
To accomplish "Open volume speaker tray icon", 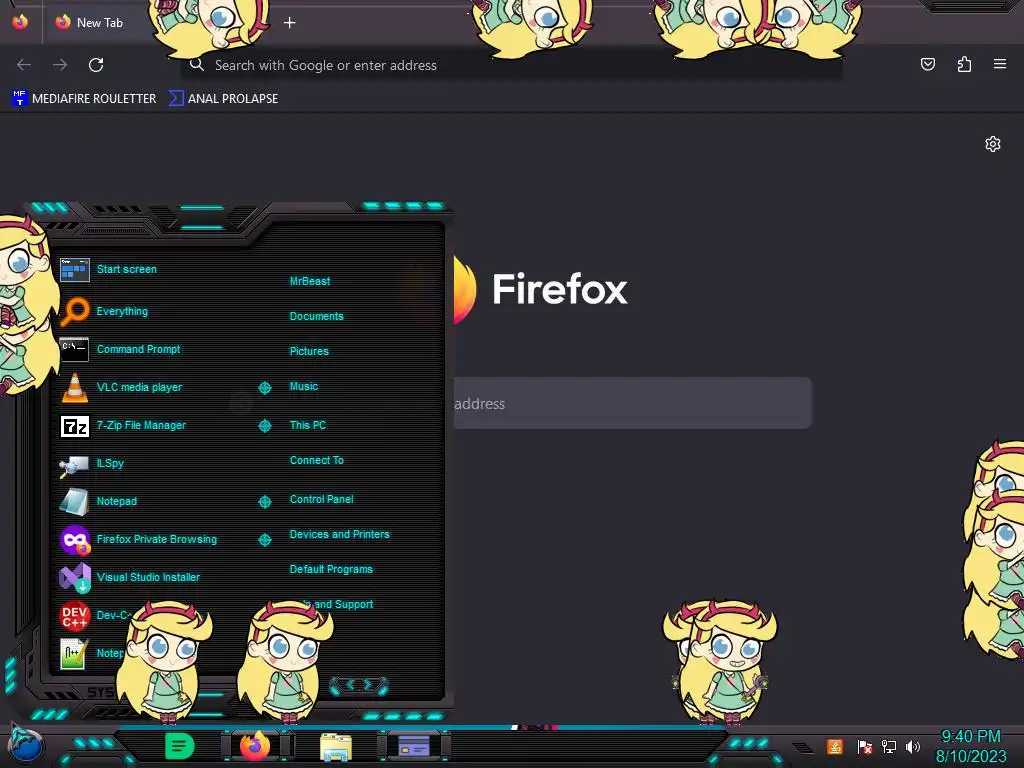I will [x=912, y=746].
